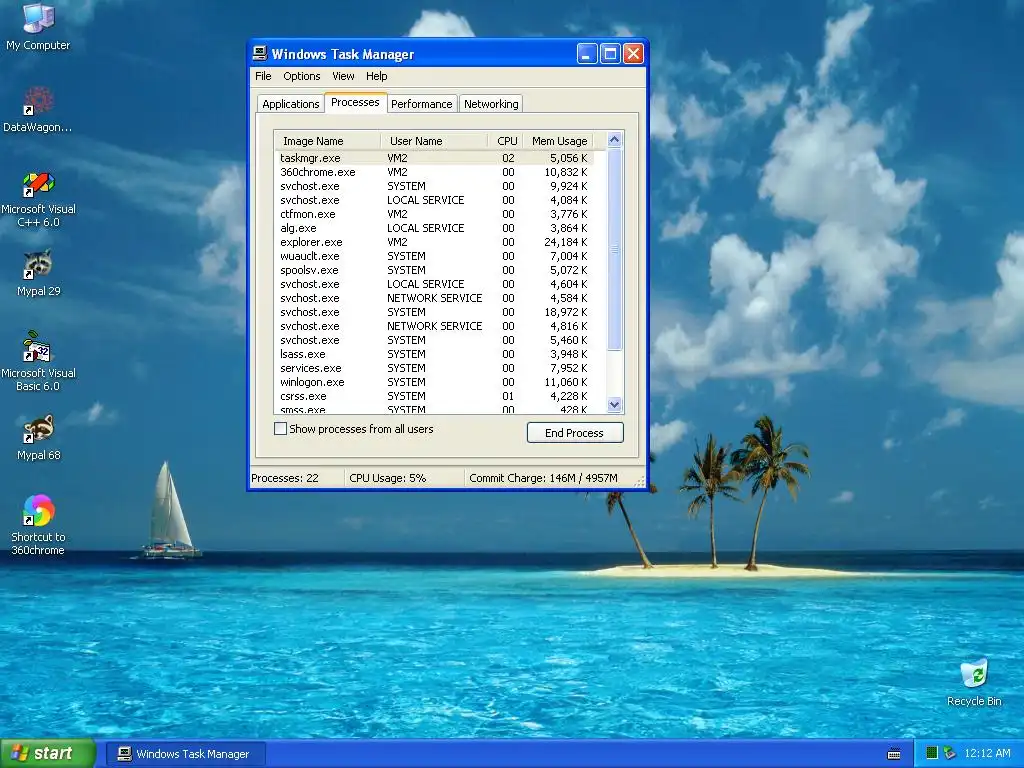Click Windows Task Manager taskbar button
Screen dimensions: 1024x768
(185, 754)
